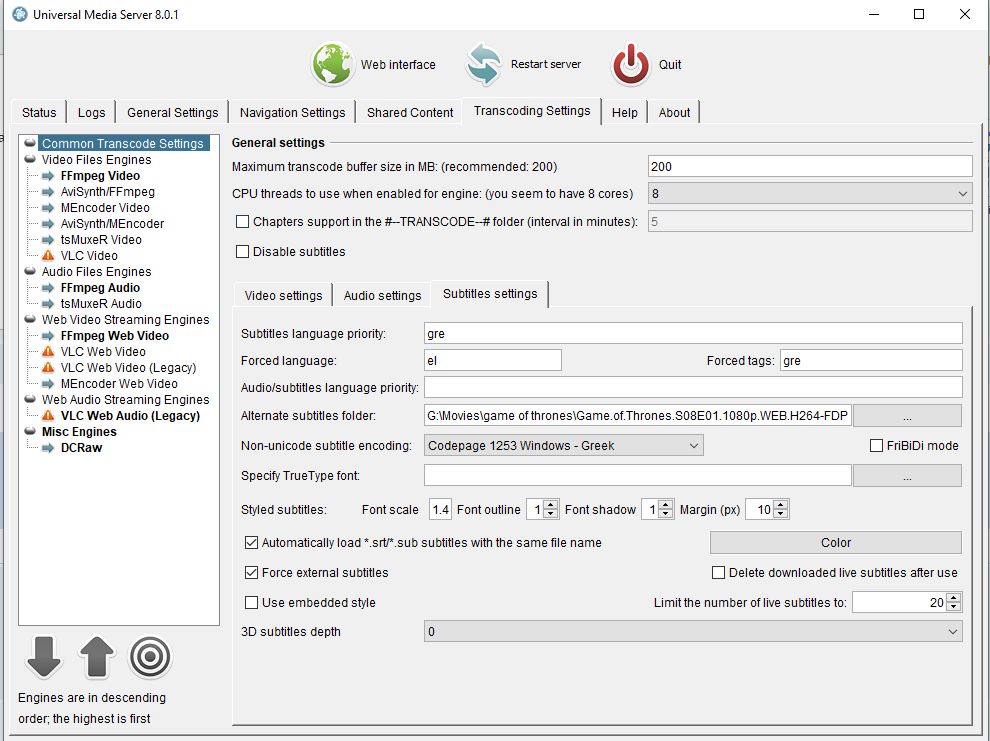
Task: Collapse Web Video Streaming Engines node
Action: (30, 319)
